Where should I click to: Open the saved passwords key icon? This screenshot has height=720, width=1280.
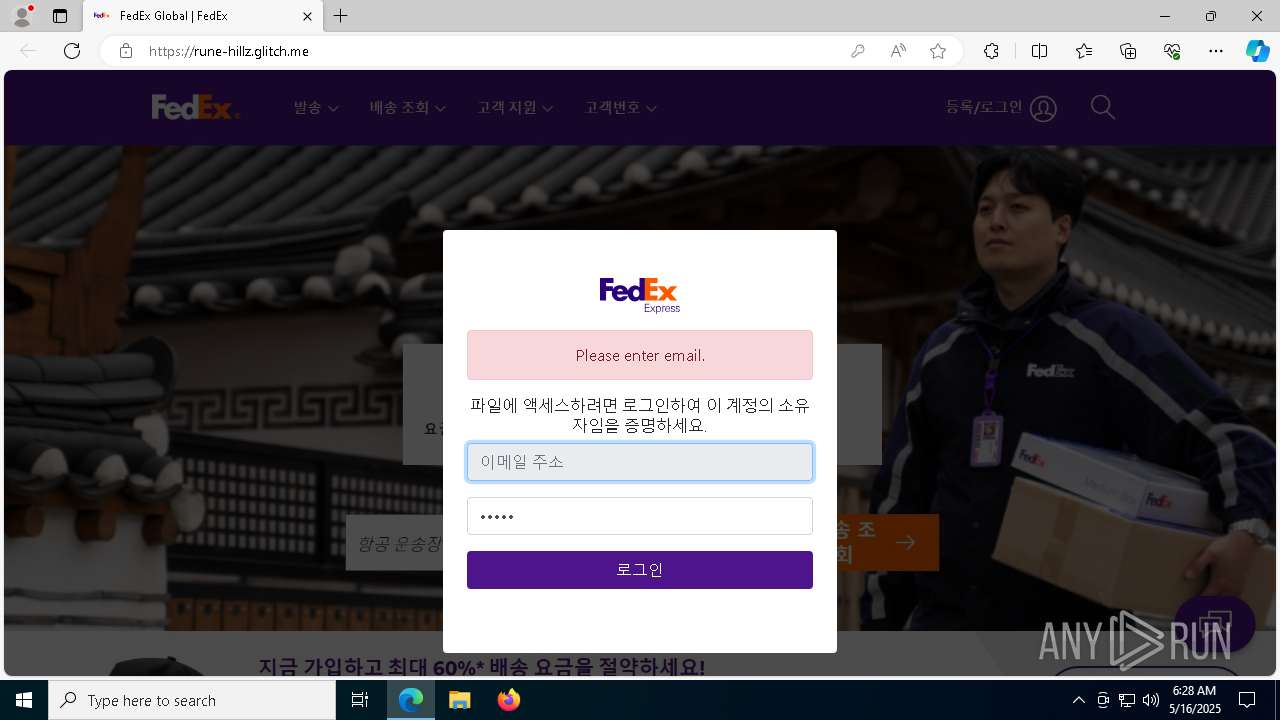pyautogui.click(x=858, y=51)
